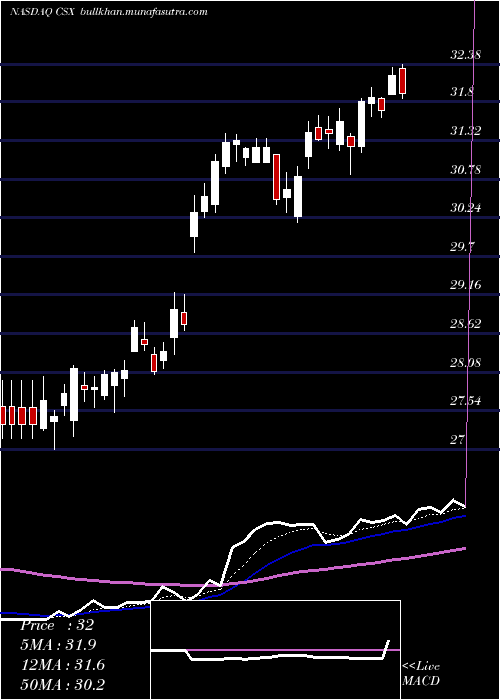The width and height of the screenshot is (500, 700).
Task: Select the 30.24 price axis label
Action: coord(465,208)
